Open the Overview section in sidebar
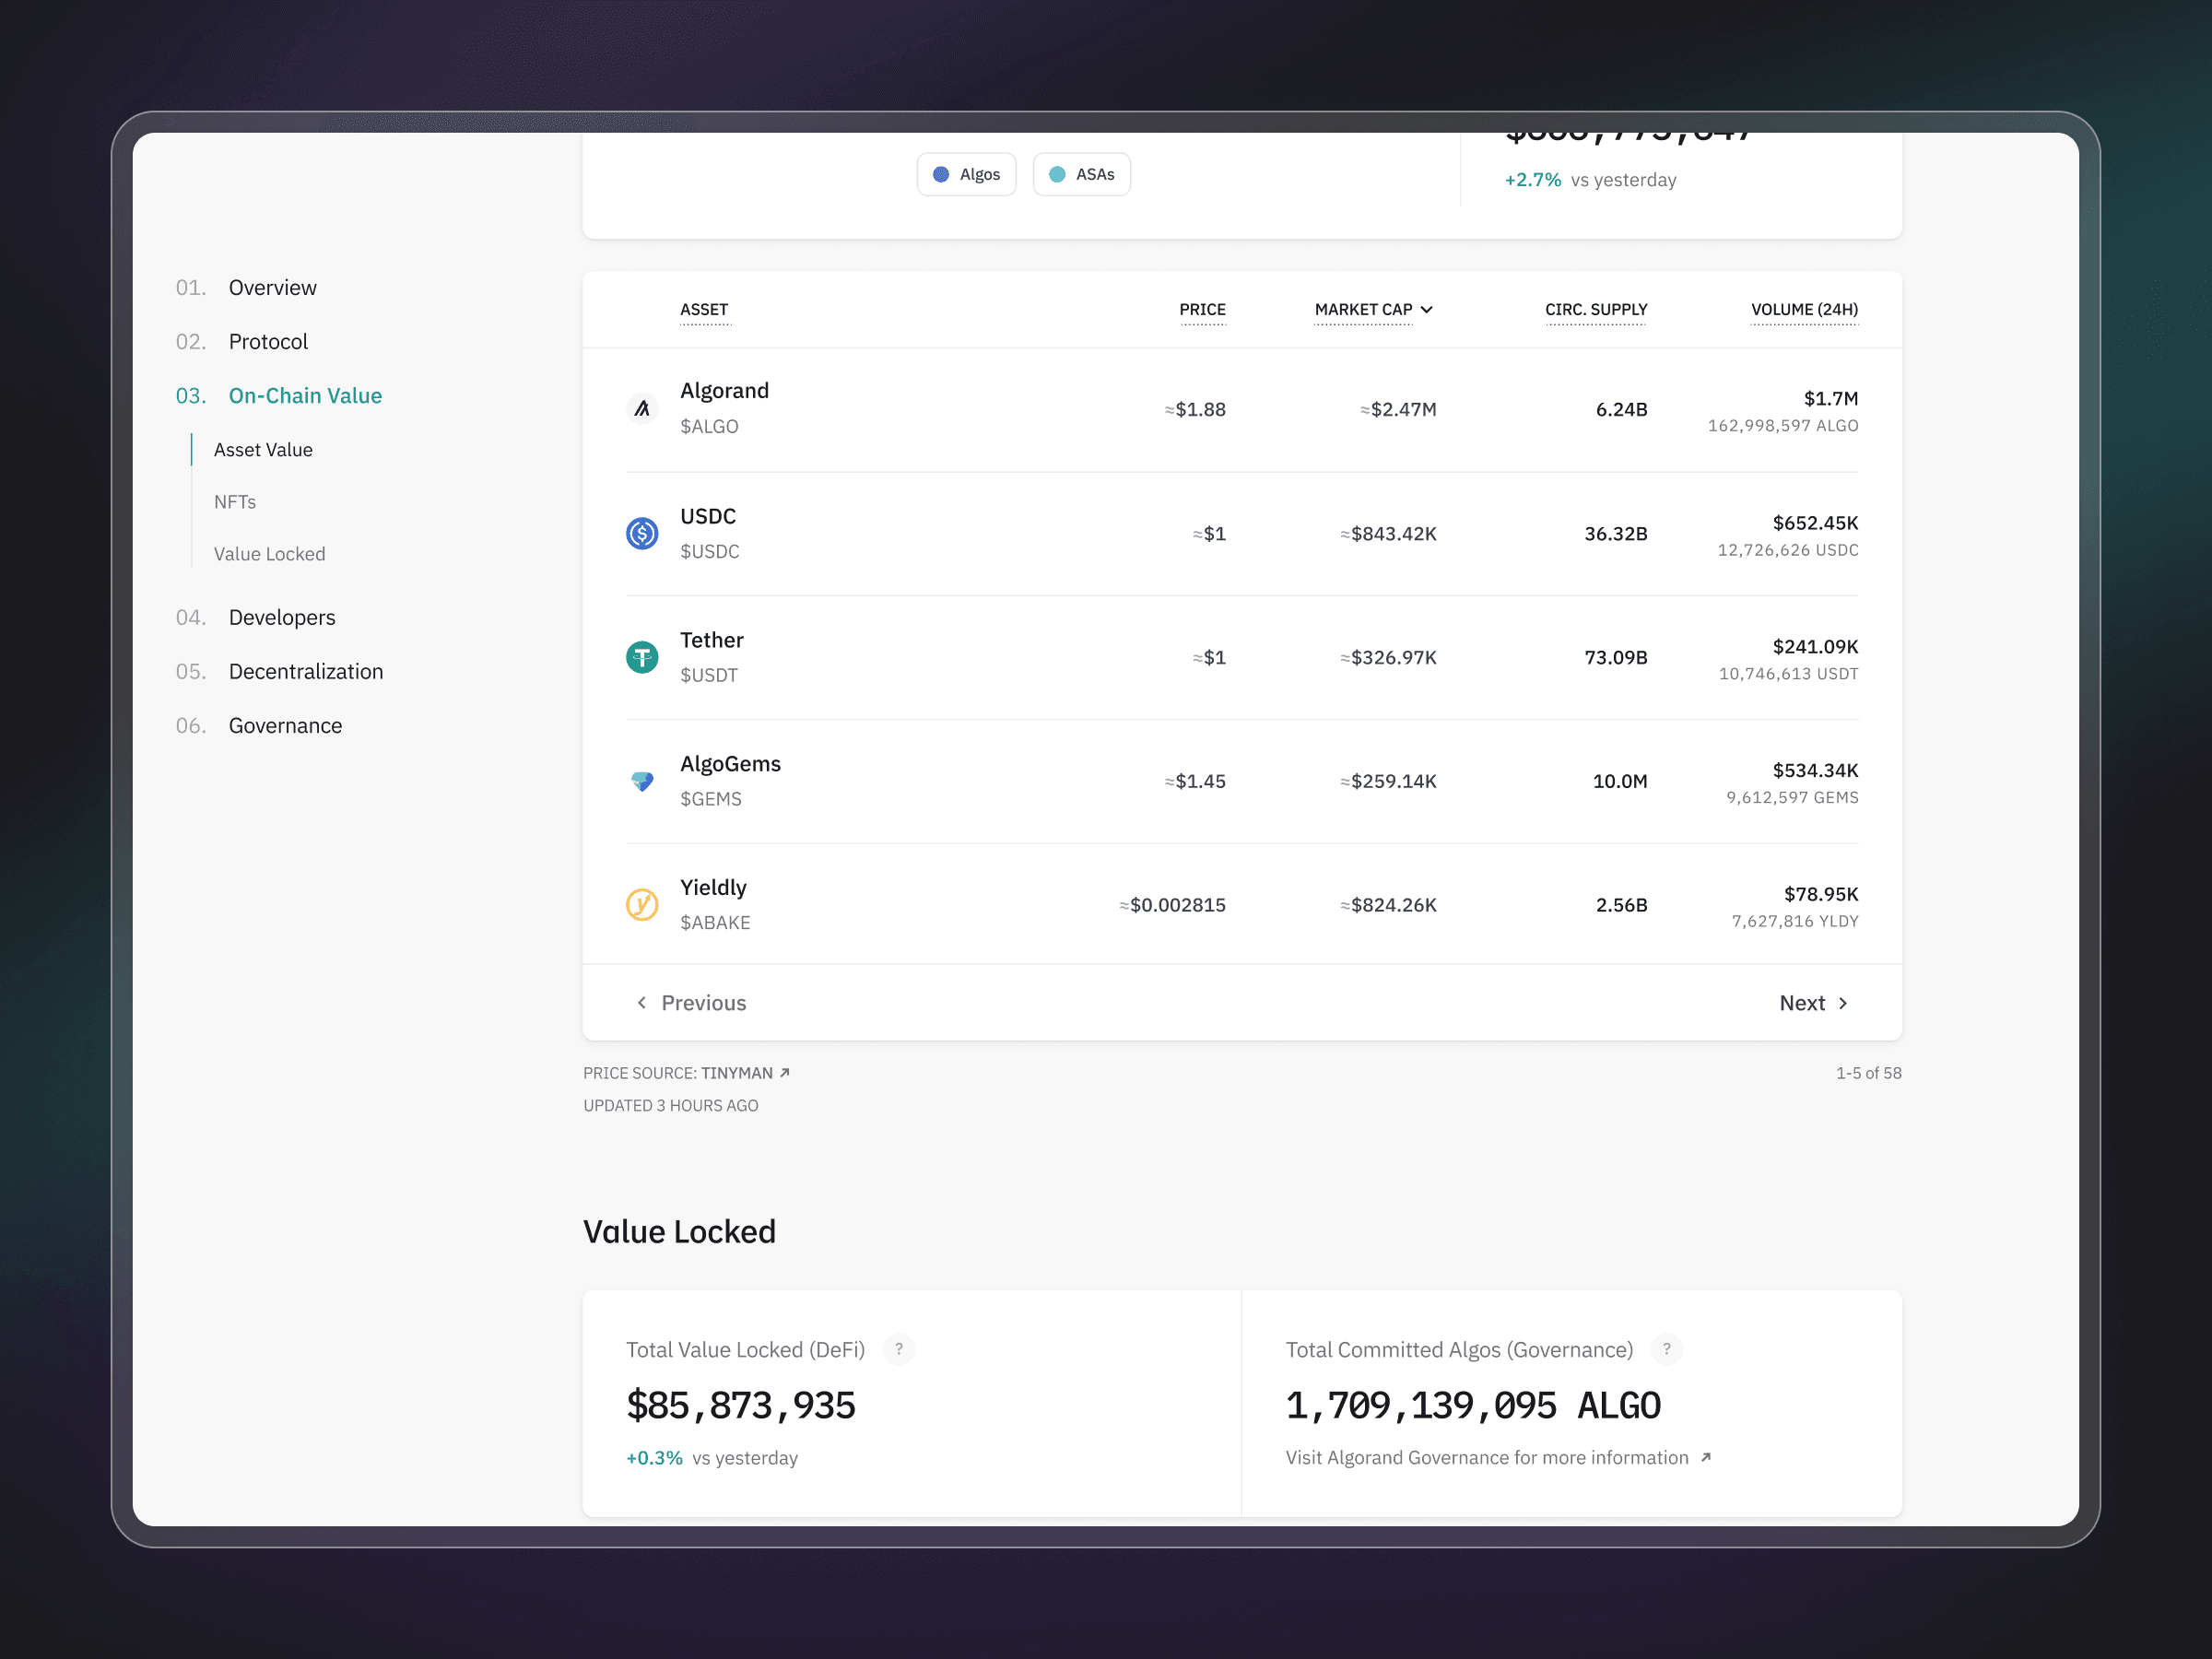The width and height of the screenshot is (2212, 1659). [x=272, y=288]
